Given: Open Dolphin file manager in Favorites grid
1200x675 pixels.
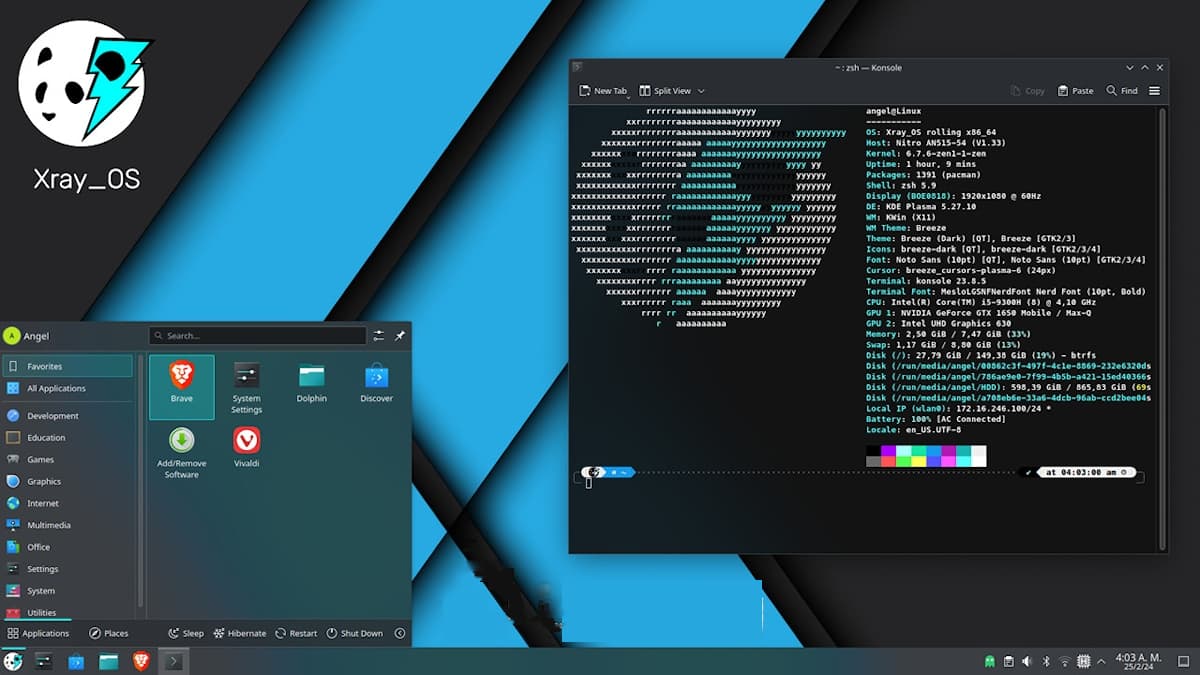Looking at the screenshot, I should point(311,384).
